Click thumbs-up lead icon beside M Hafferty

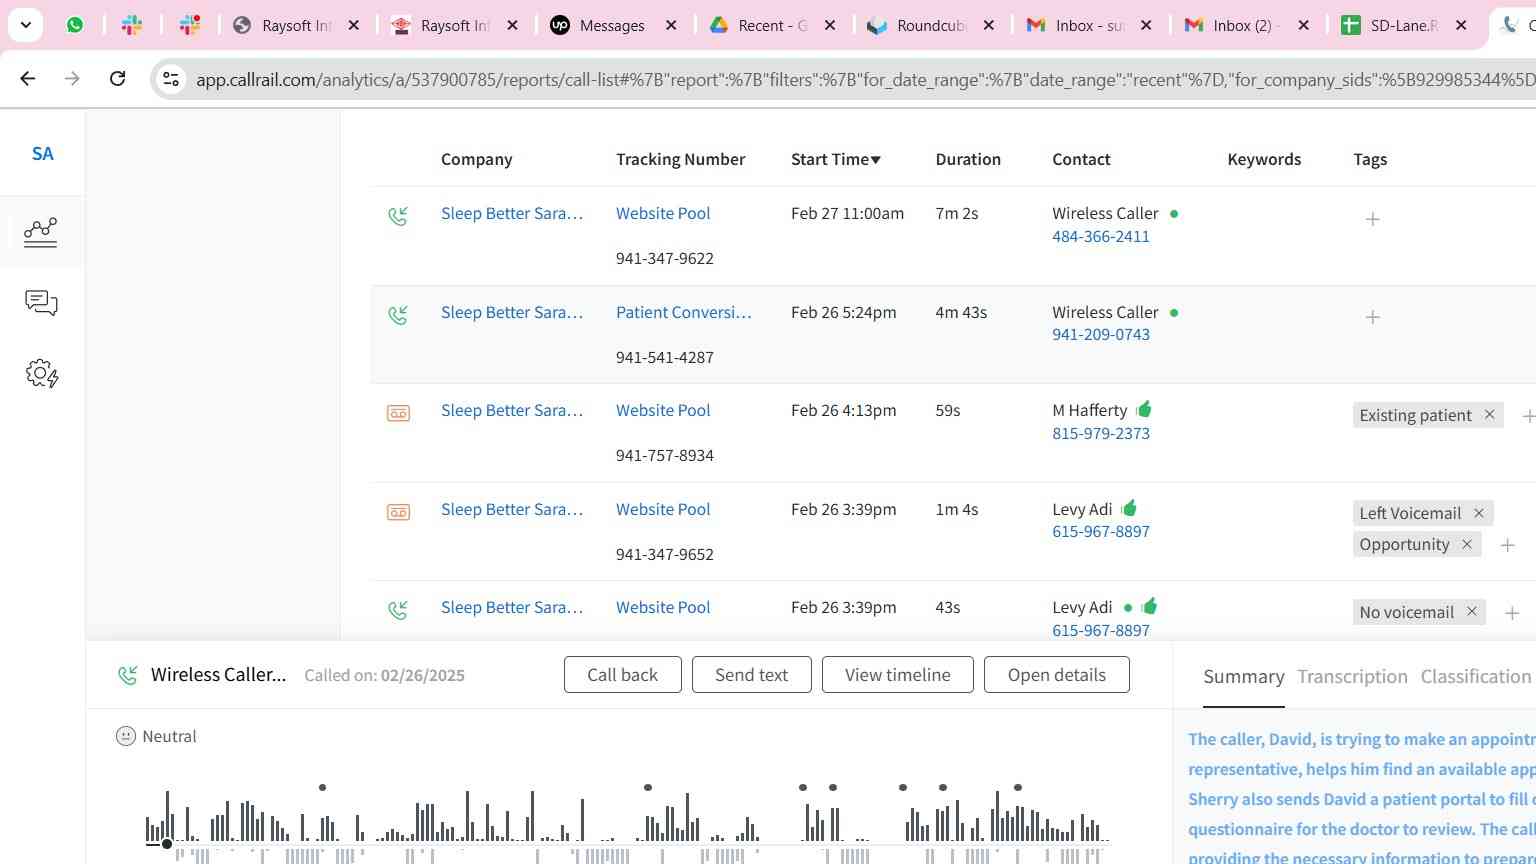click(x=1144, y=409)
